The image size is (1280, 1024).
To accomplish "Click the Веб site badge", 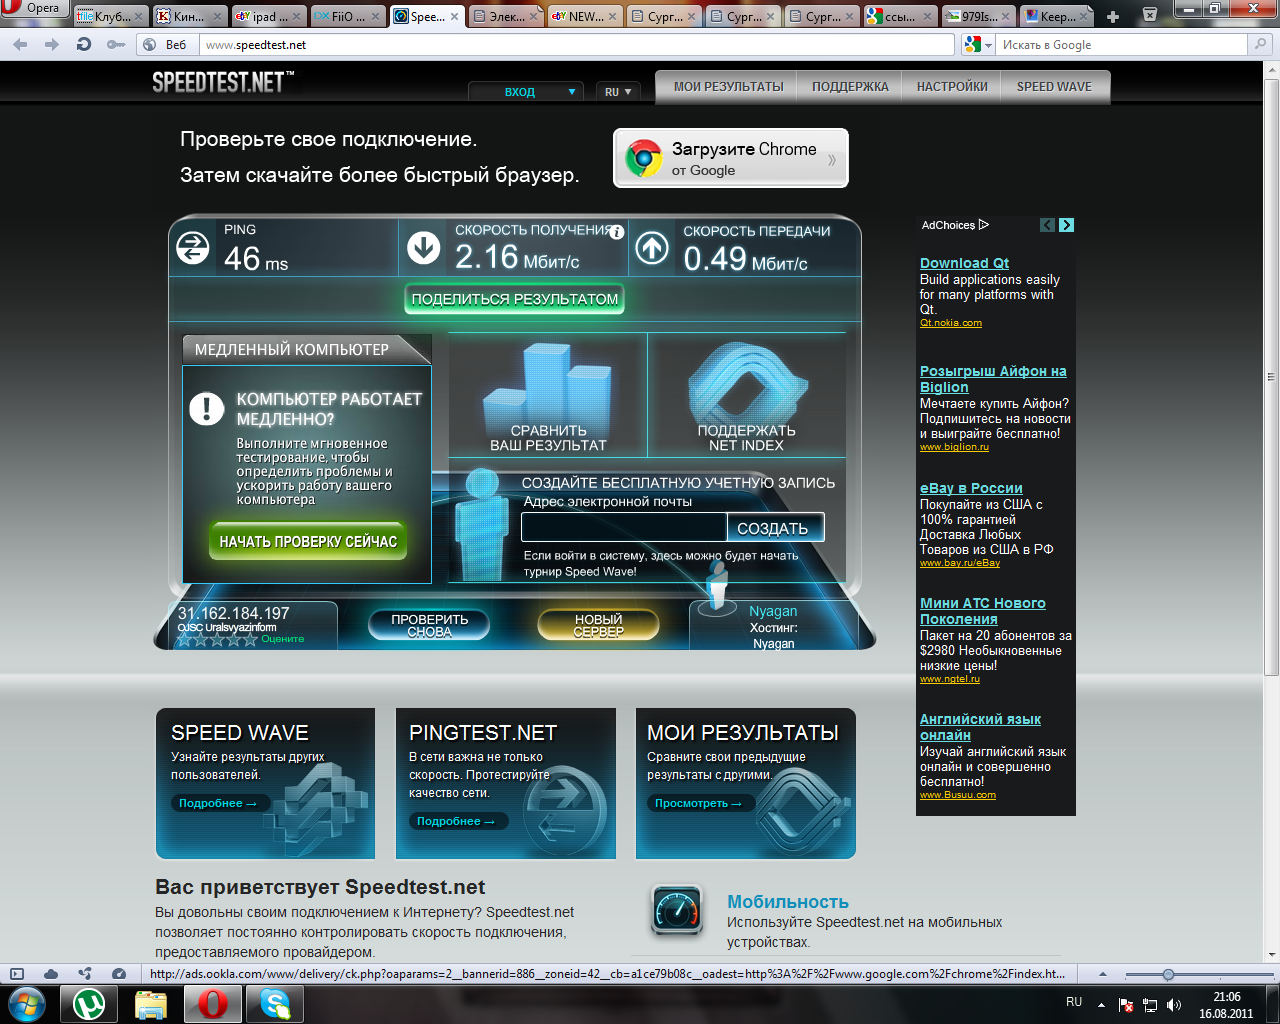I will click(x=166, y=45).
